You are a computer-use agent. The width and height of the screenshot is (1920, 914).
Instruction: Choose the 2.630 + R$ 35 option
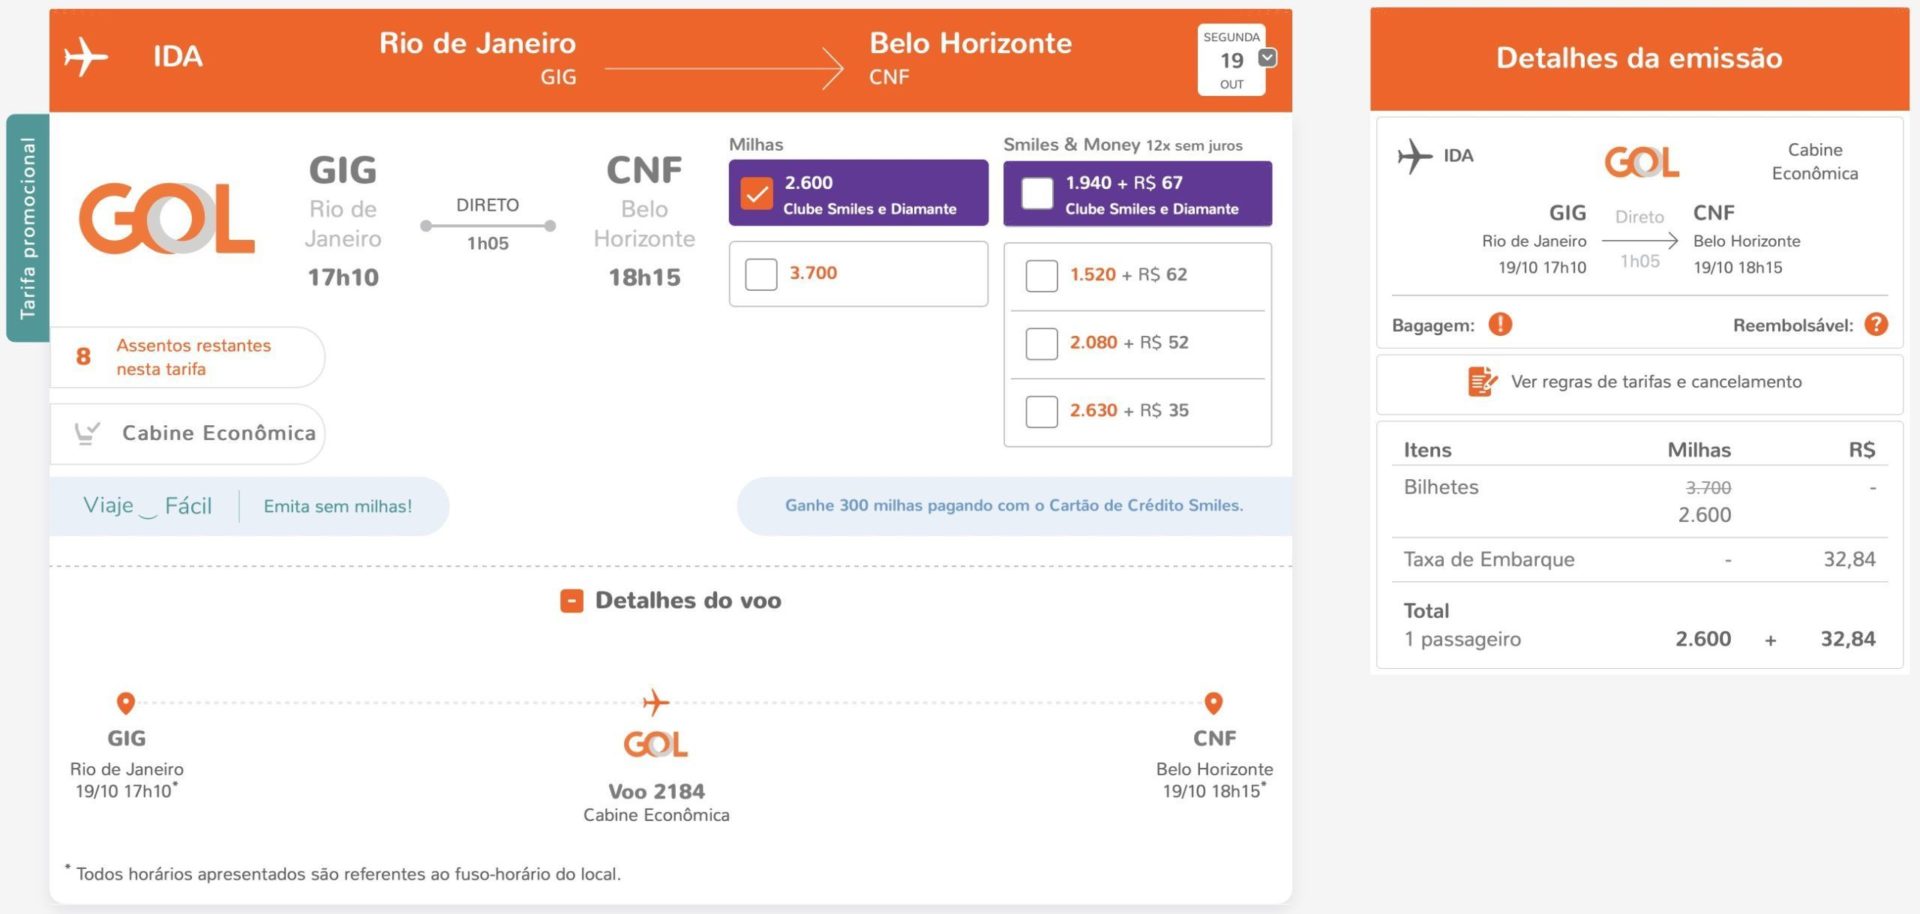point(1042,411)
